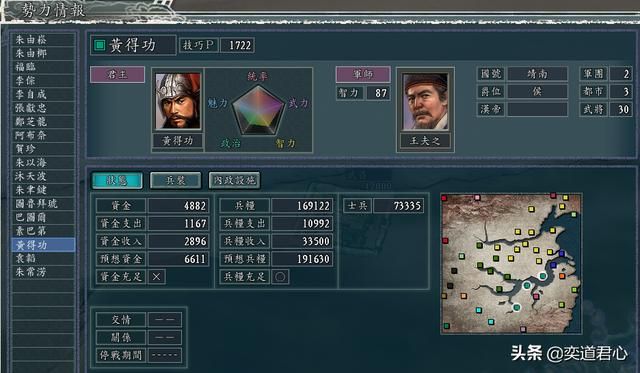
Task: Select 阿布奈 in the faction list
Action: pos(43,135)
